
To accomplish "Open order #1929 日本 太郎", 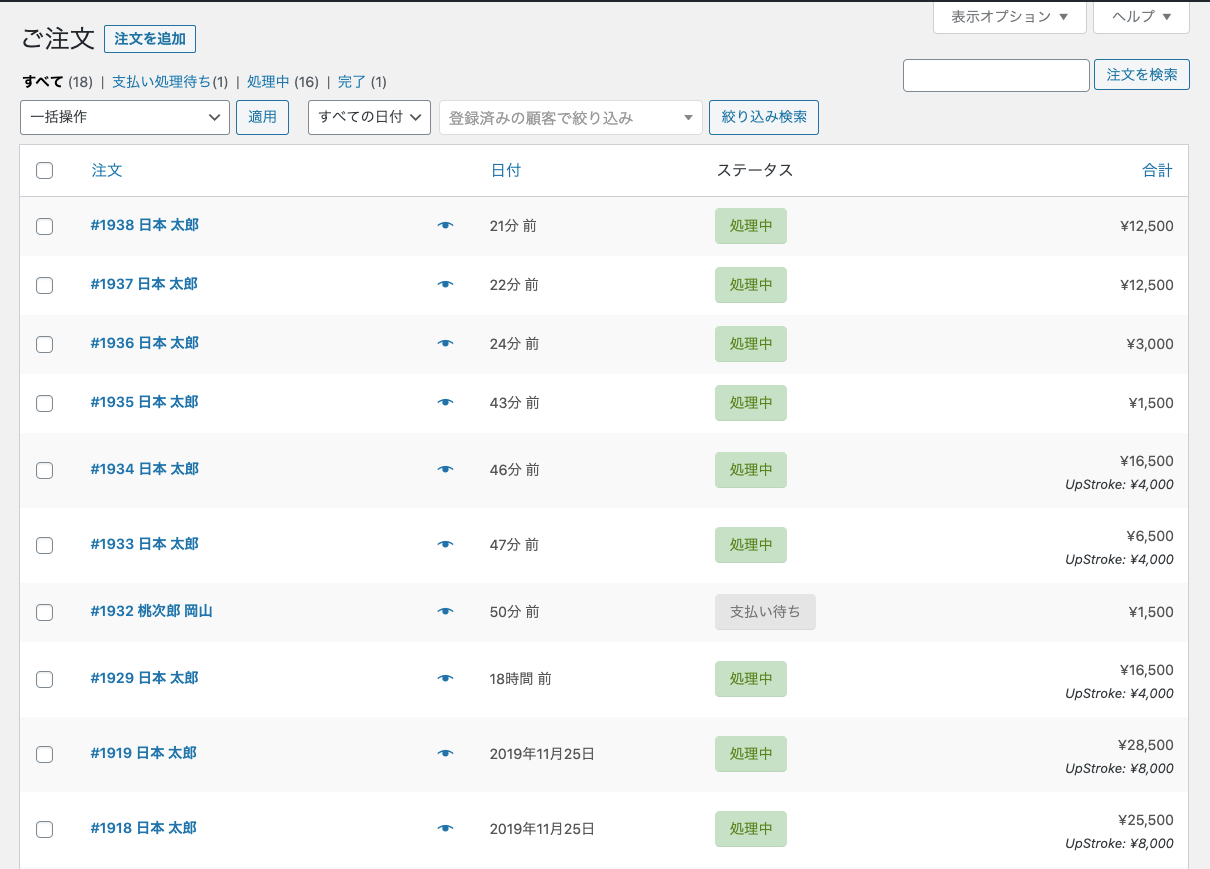I will (x=144, y=678).
